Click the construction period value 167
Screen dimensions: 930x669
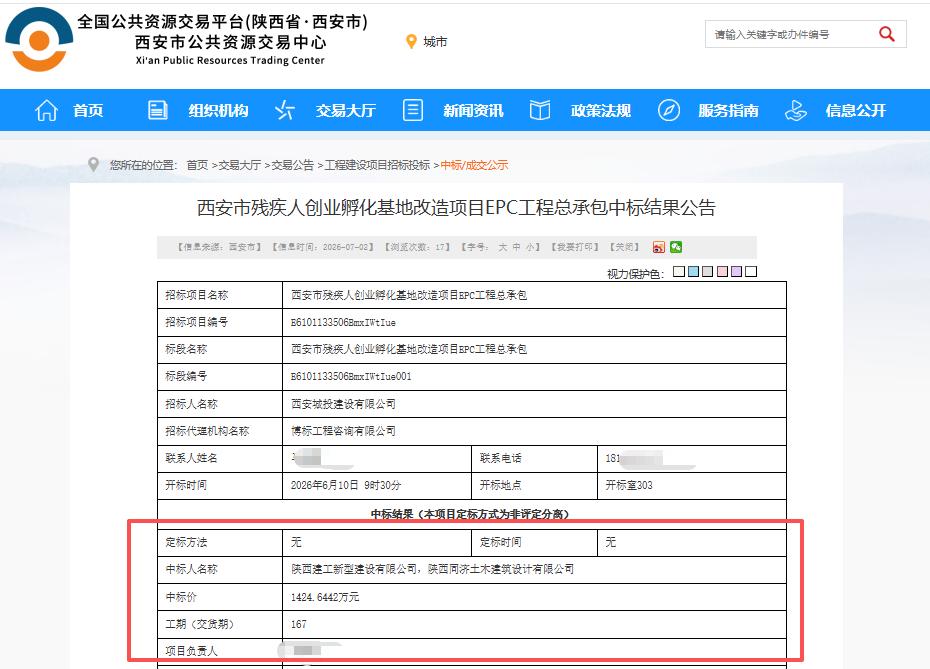(298, 624)
